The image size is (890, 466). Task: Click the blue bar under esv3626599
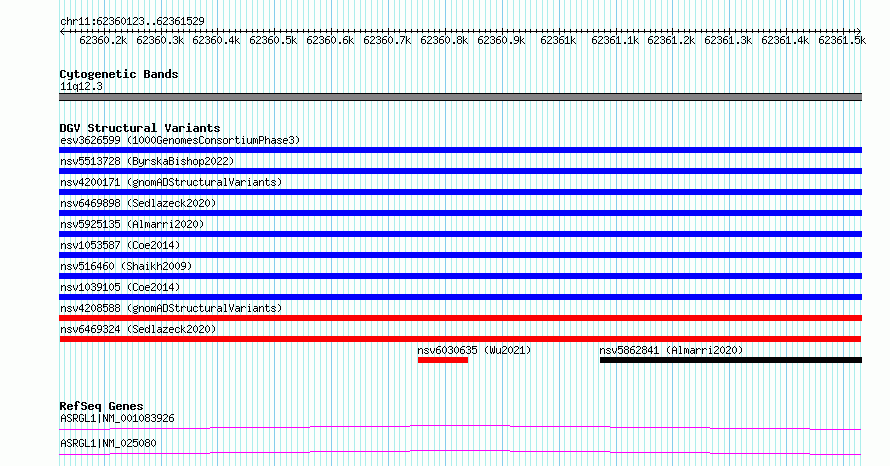[x=460, y=150]
